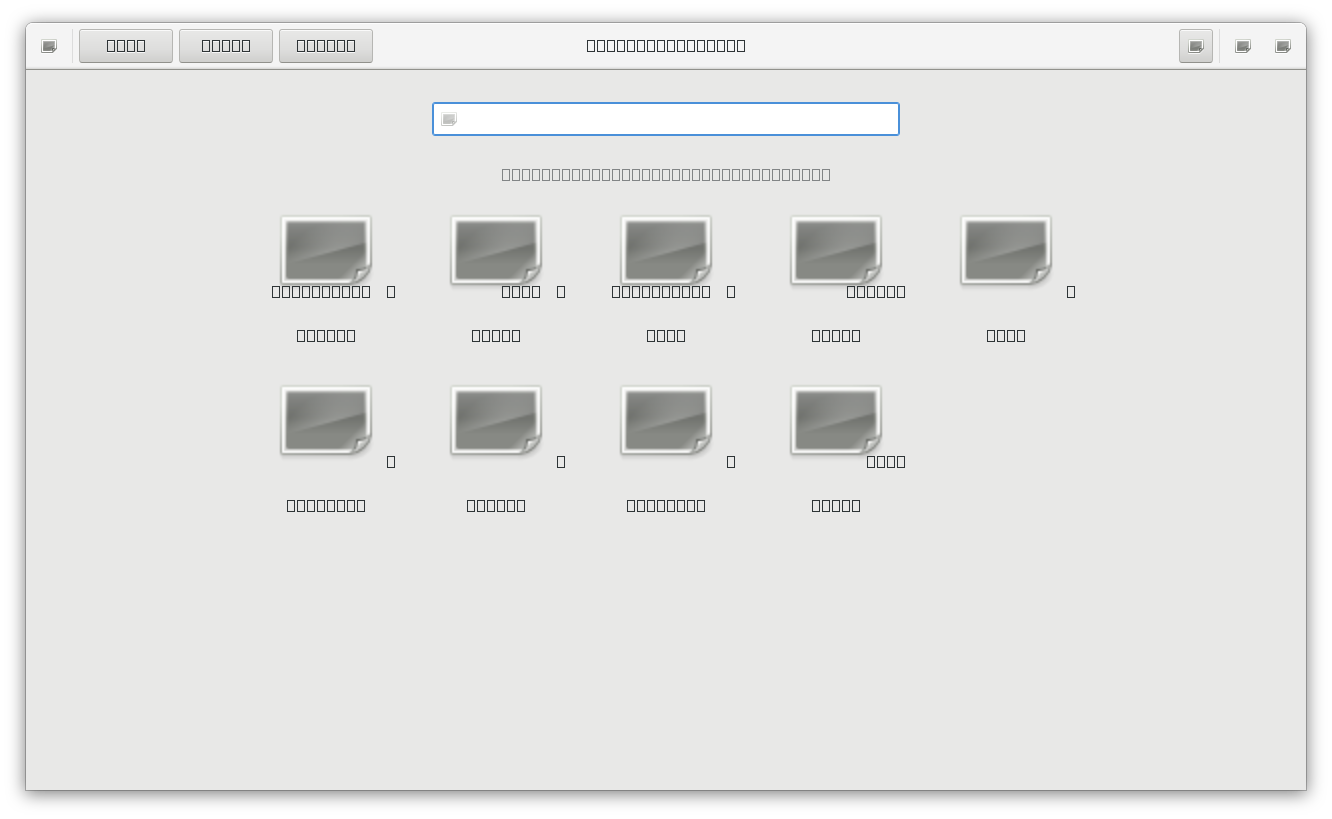Open the first thumbnail in the bottom row
This screenshot has height=819, width=1332.
326,420
